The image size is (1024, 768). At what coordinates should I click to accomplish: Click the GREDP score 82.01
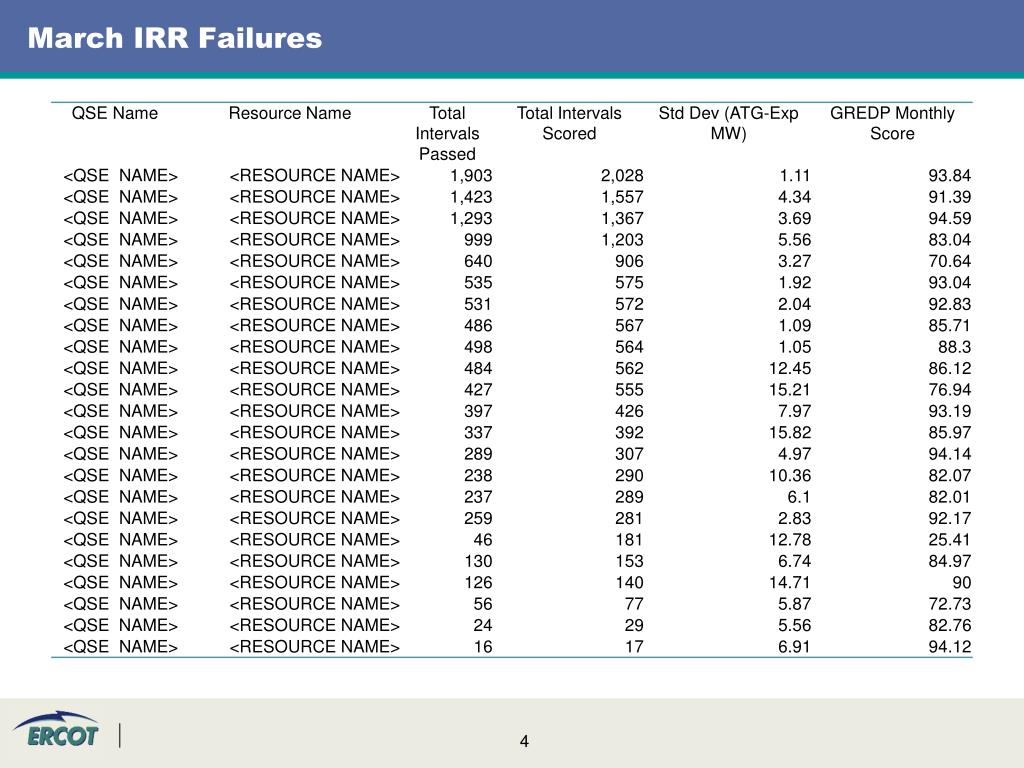pos(950,497)
